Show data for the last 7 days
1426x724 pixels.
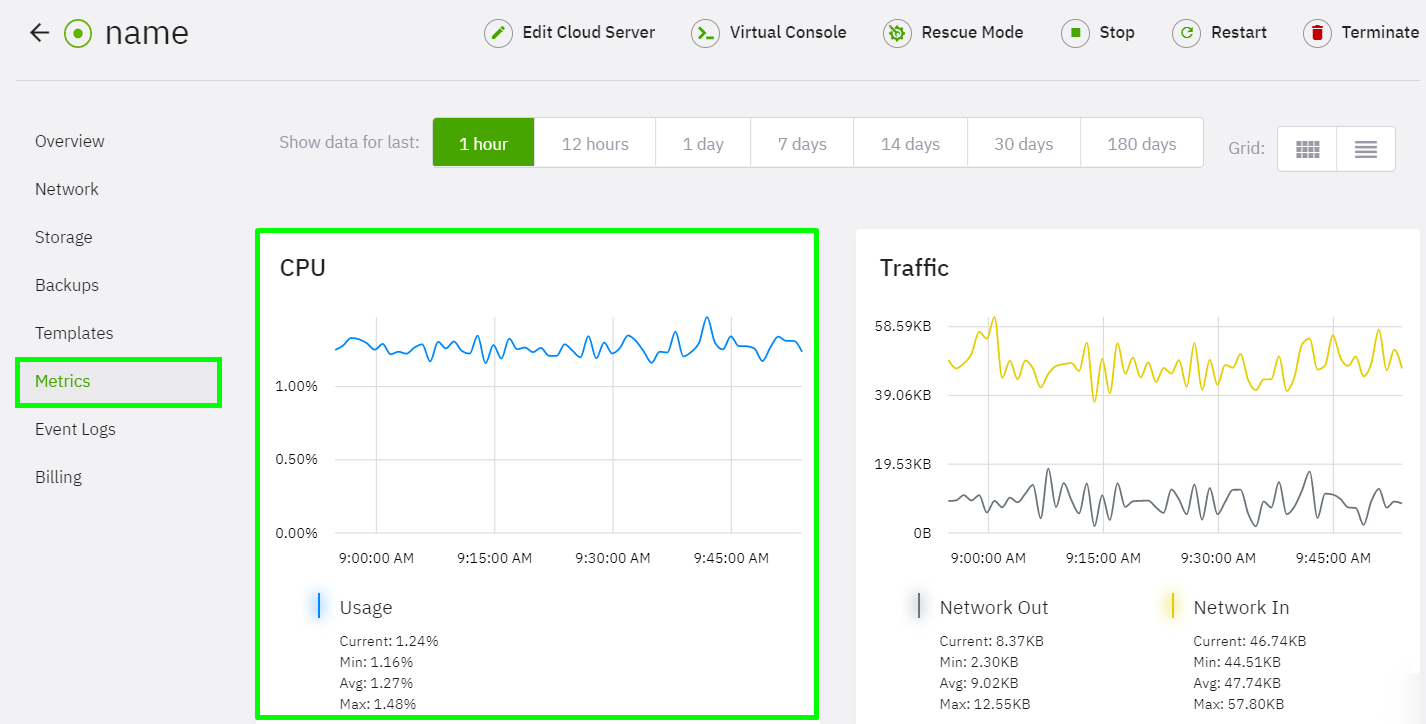pyautogui.click(x=801, y=143)
